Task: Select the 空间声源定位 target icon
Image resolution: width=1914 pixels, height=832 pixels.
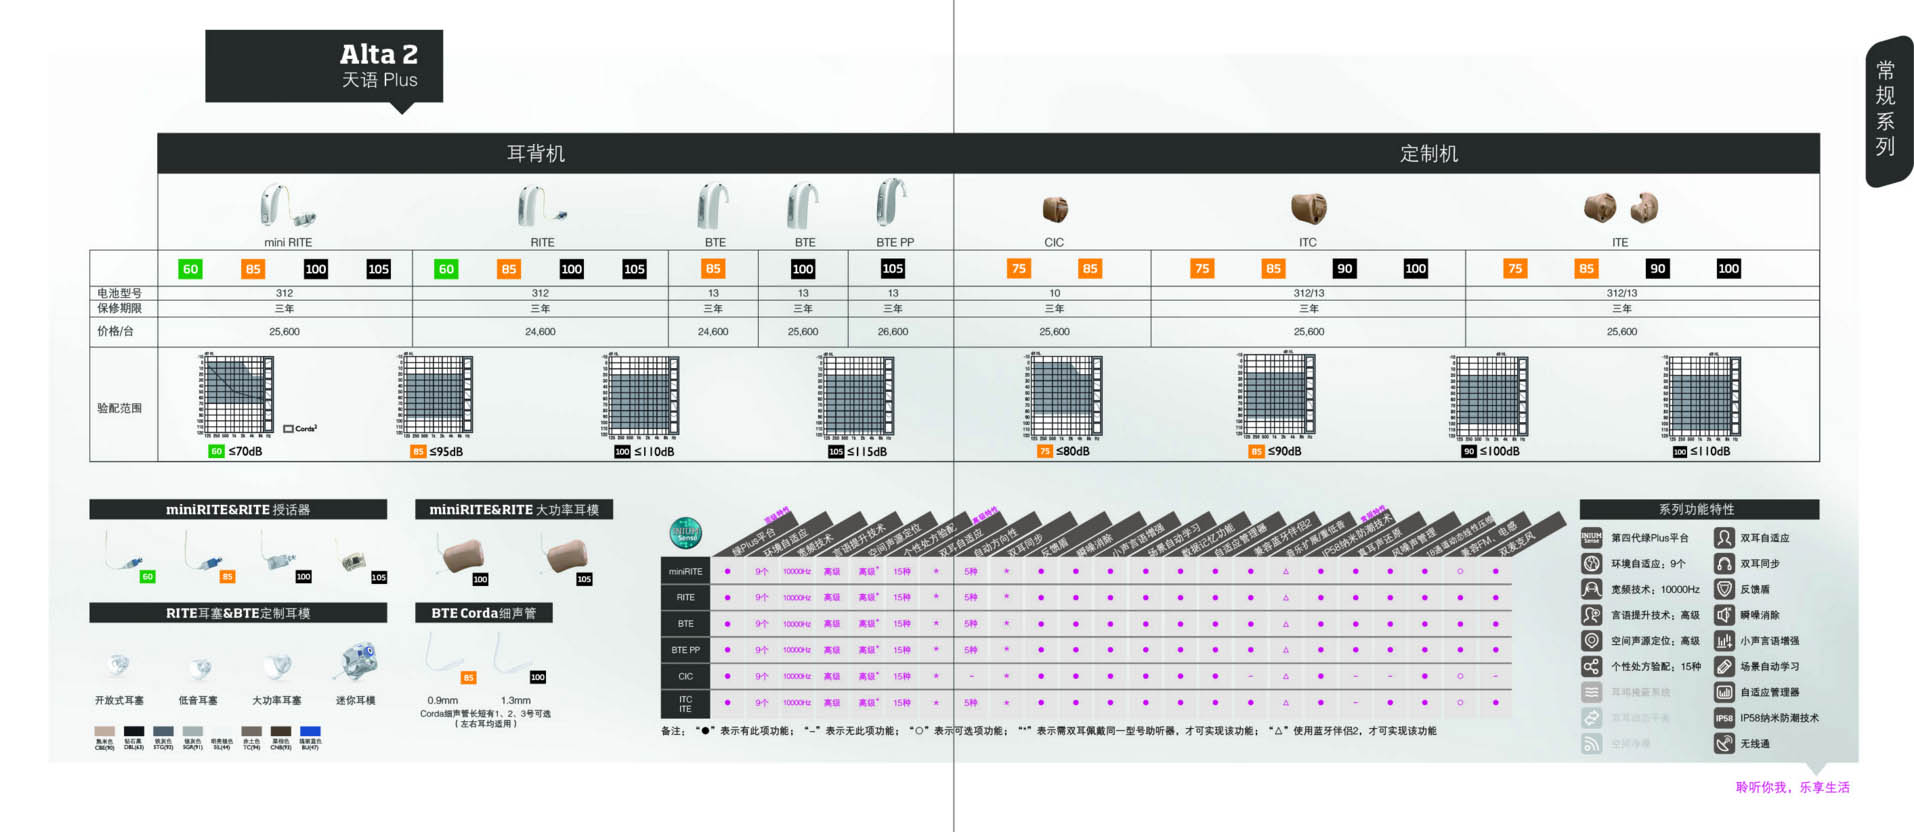Action: coord(1591,641)
